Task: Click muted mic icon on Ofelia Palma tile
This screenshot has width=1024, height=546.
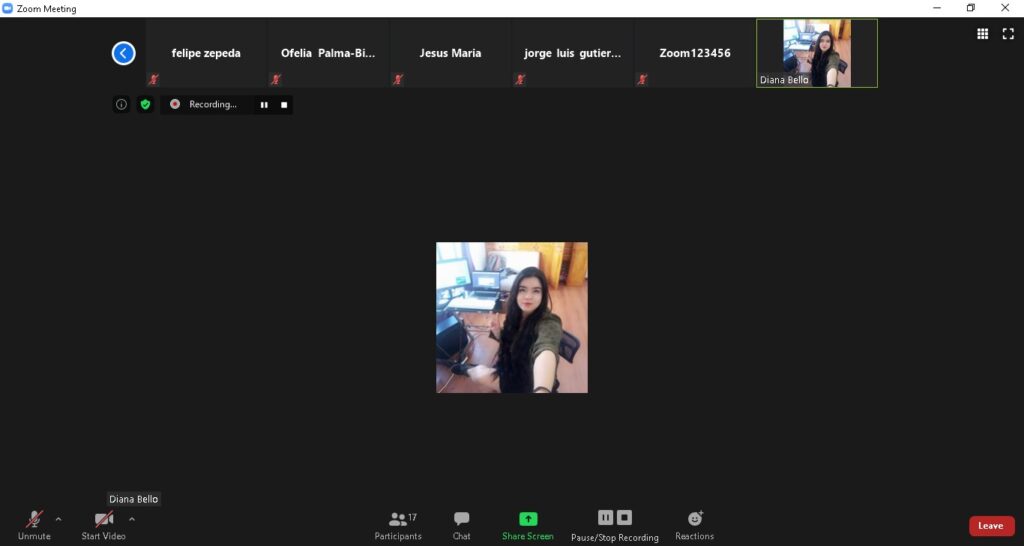Action: 276,80
